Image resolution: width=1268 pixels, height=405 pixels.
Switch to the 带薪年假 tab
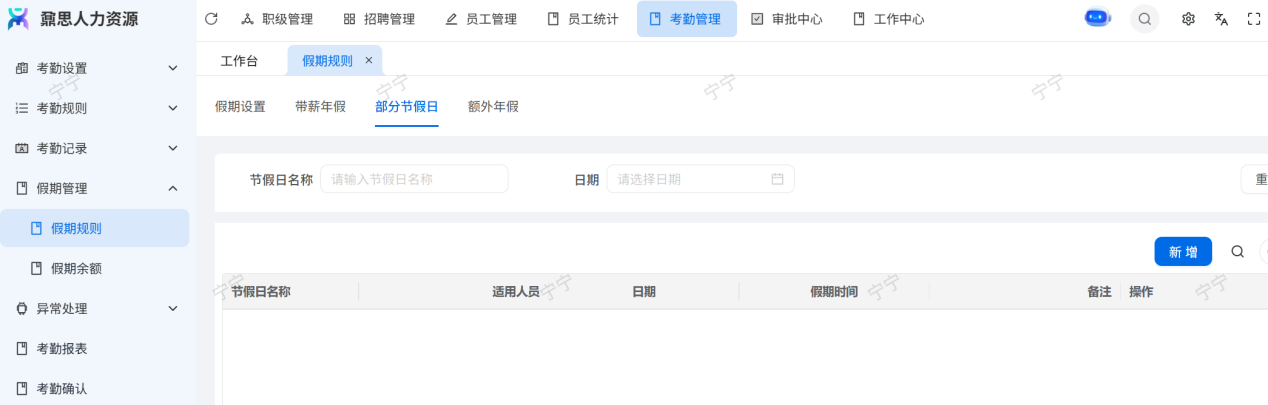click(x=320, y=107)
